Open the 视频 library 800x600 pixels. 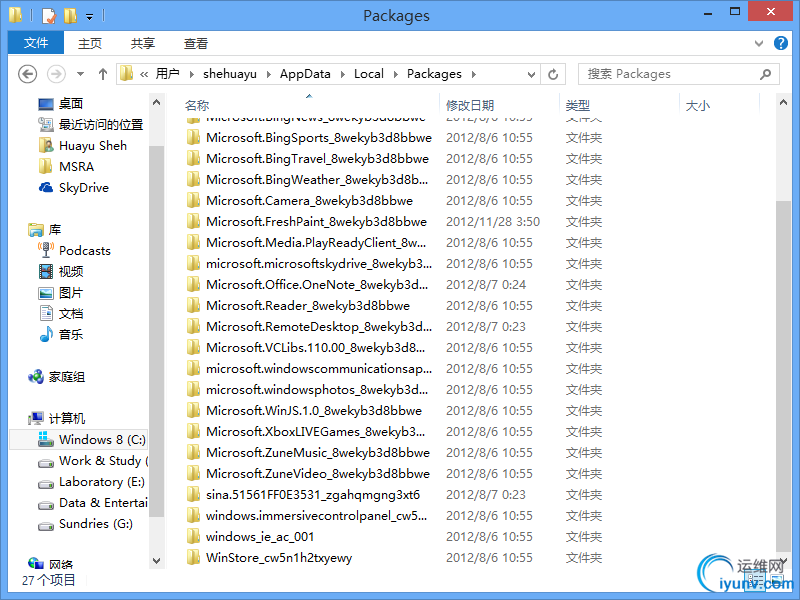(70, 271)
